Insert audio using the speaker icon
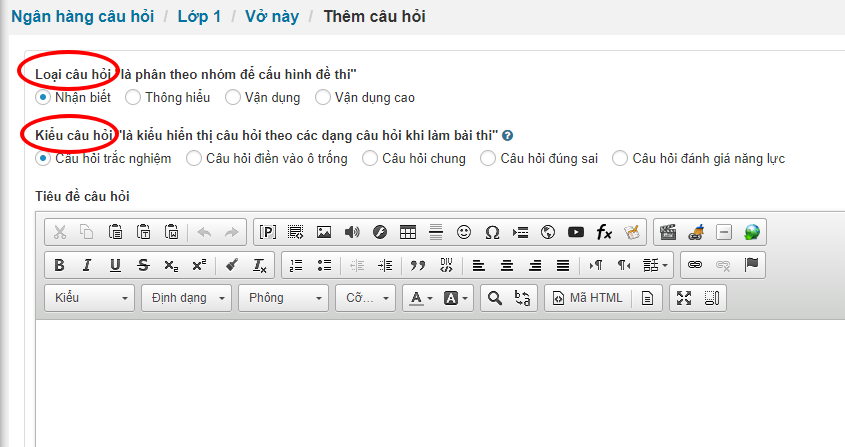 [x=352, y=232]
